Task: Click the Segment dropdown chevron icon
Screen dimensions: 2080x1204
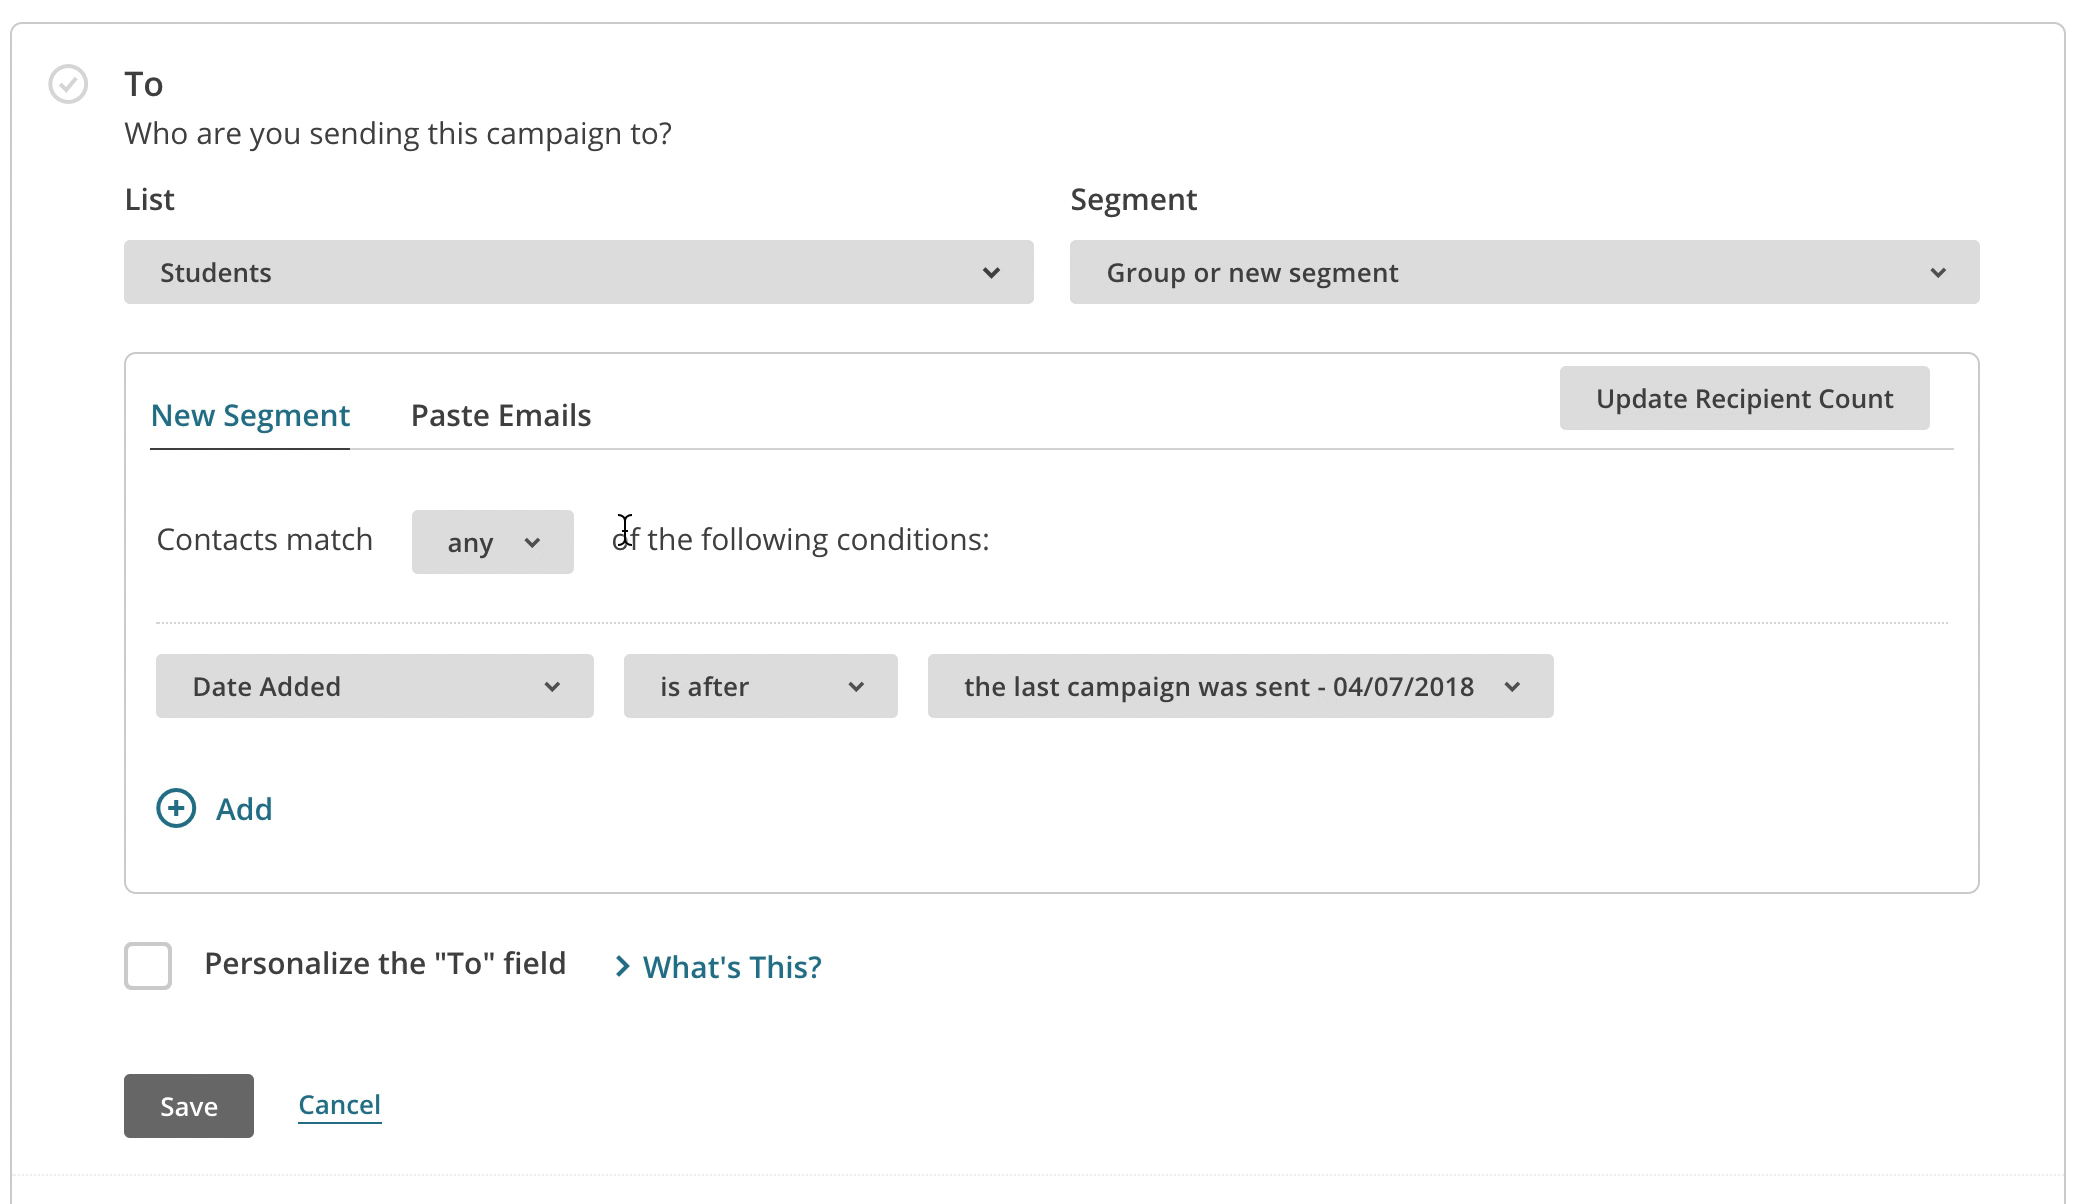Action: (1938, 272)
